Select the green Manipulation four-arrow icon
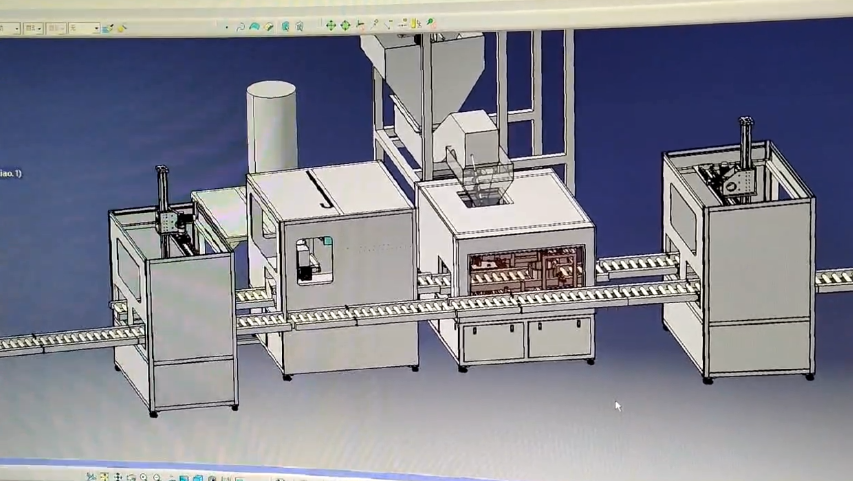This screenshot has height=481, width=853. point(330,25)
